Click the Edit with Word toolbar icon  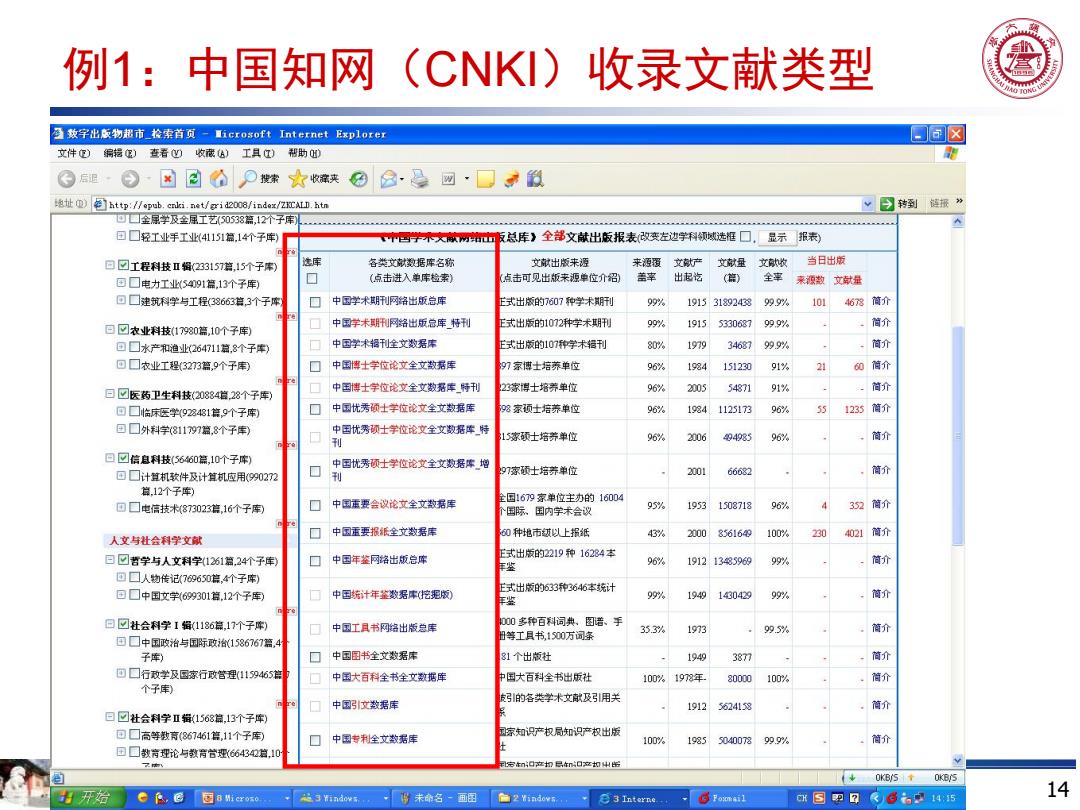click(448, 179)
